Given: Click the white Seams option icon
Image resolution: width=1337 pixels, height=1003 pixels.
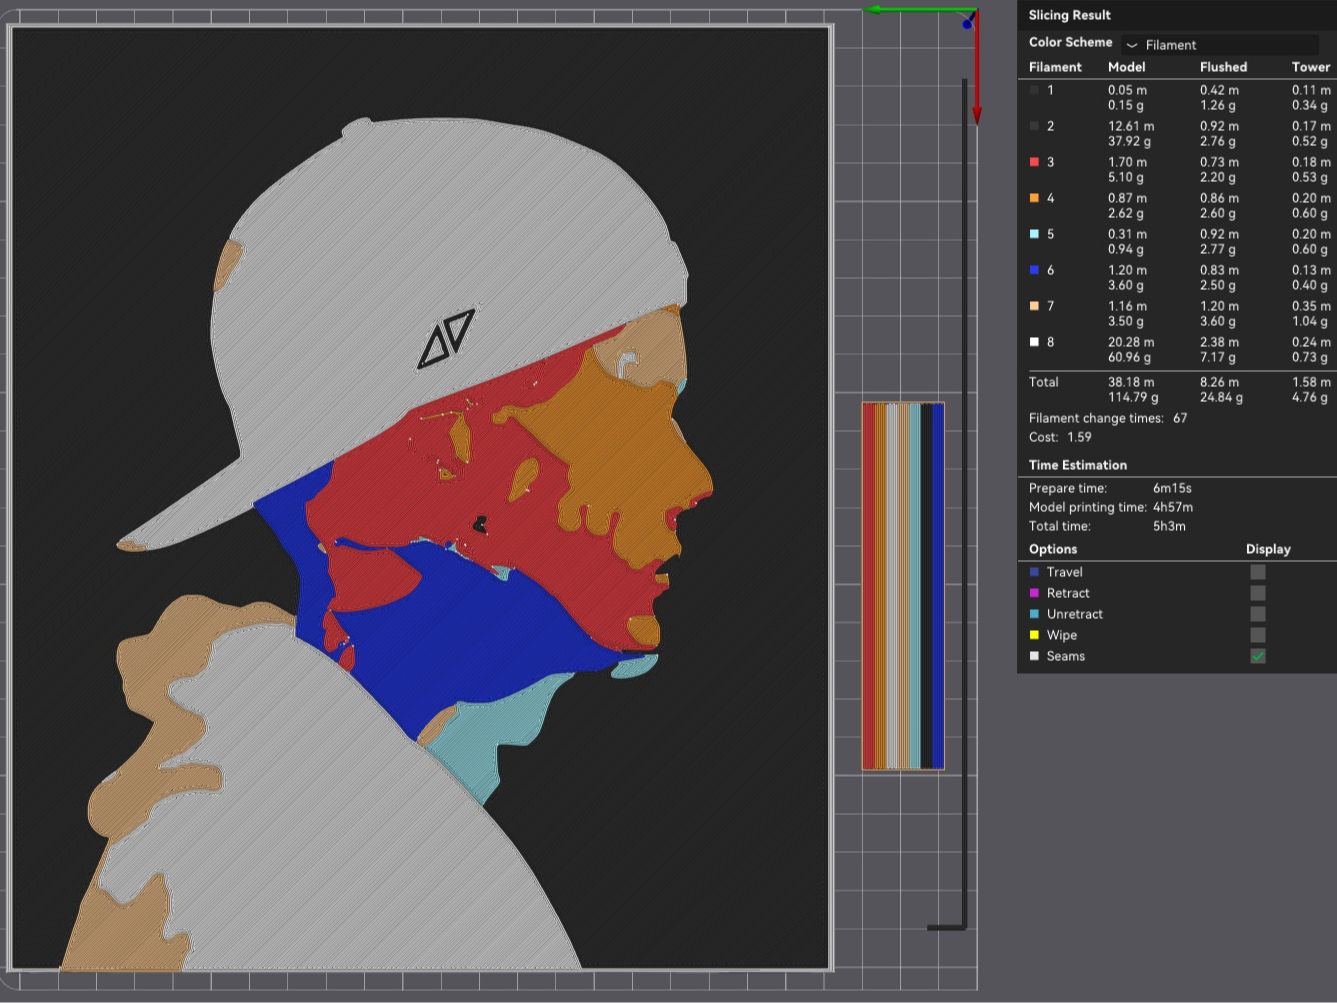Looking at the screenshot, I should pos(1034,656).
